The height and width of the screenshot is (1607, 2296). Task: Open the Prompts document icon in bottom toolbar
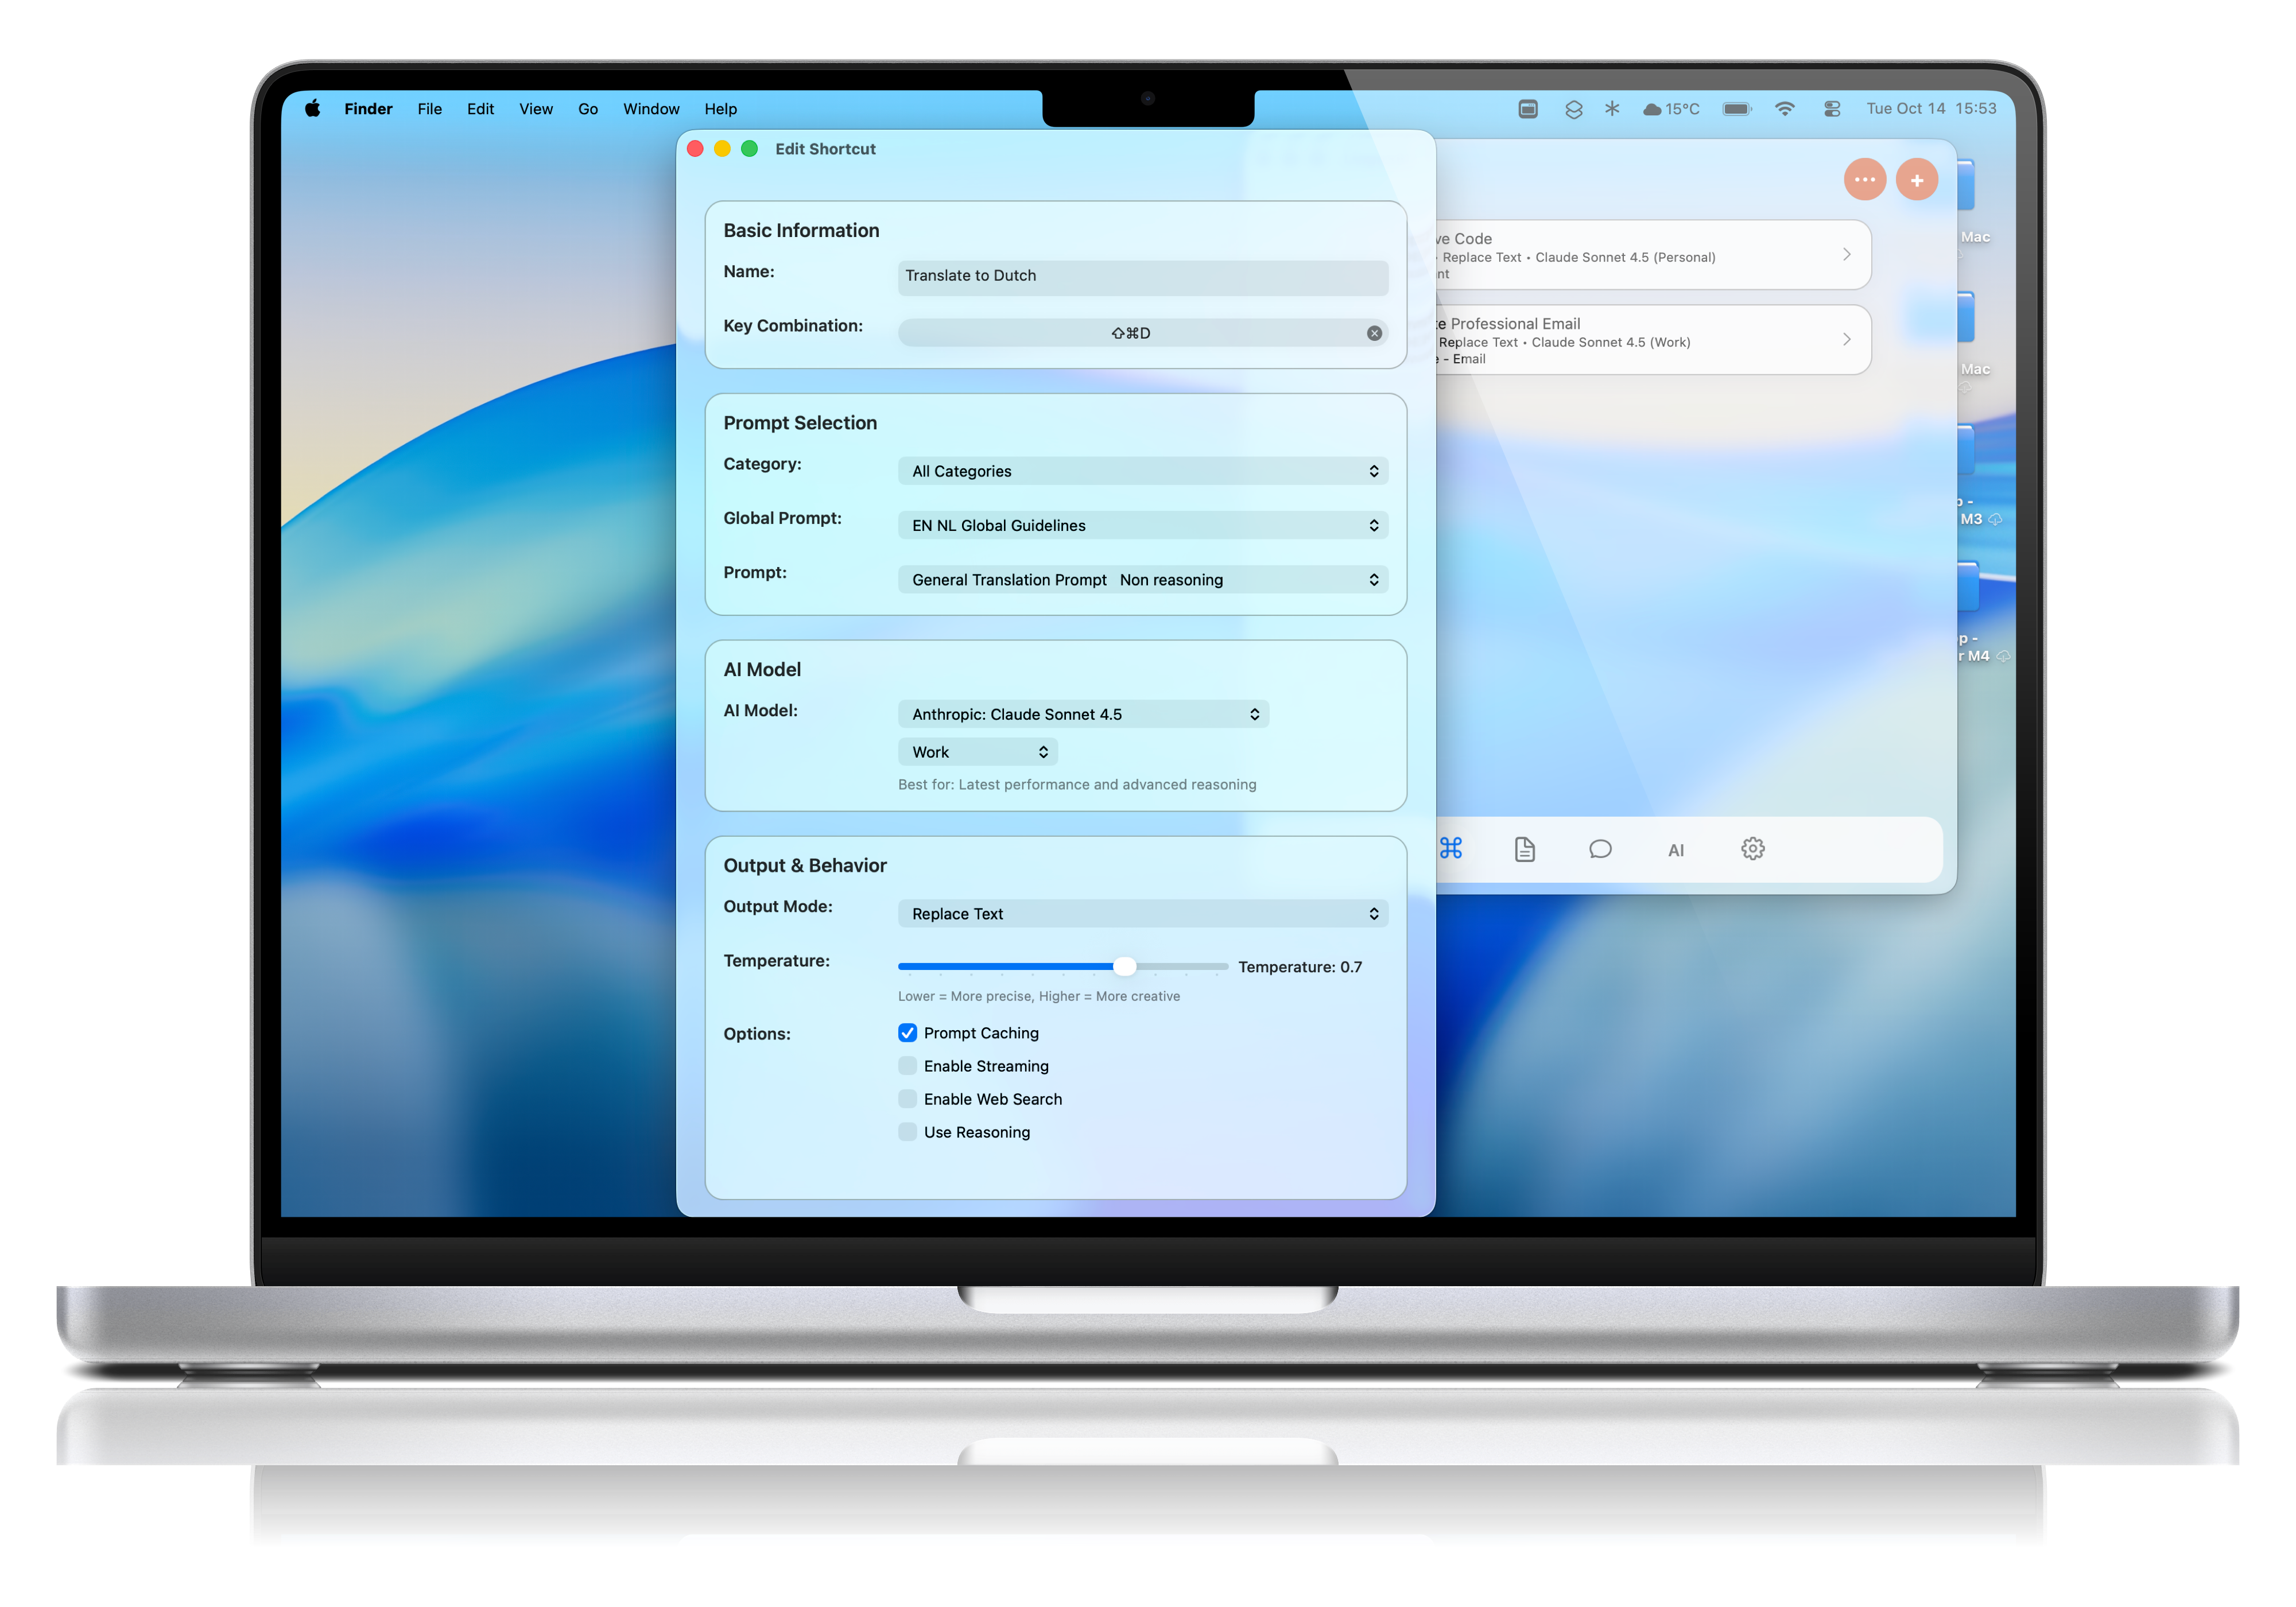pyautogui.click(x=1524, y=848)
